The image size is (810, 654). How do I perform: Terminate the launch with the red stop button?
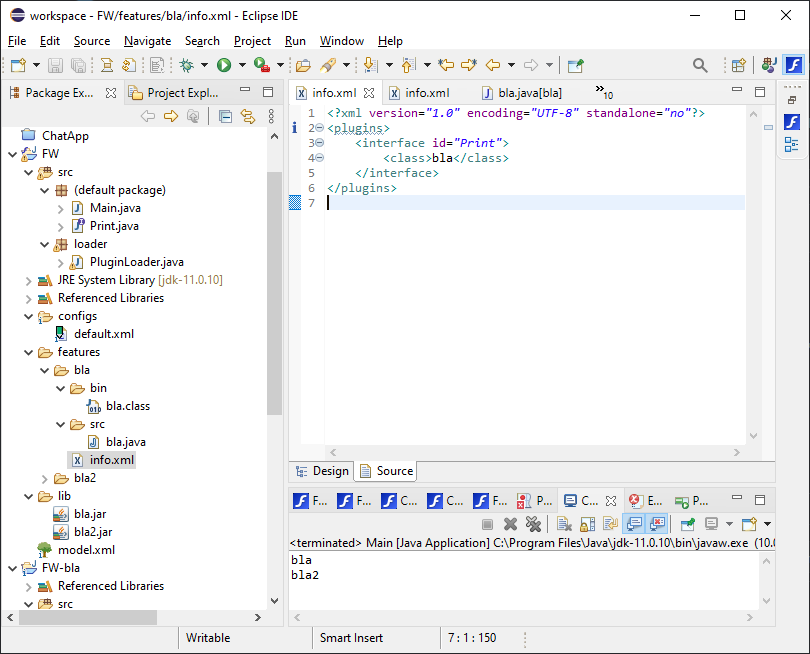tap(487, 523)
